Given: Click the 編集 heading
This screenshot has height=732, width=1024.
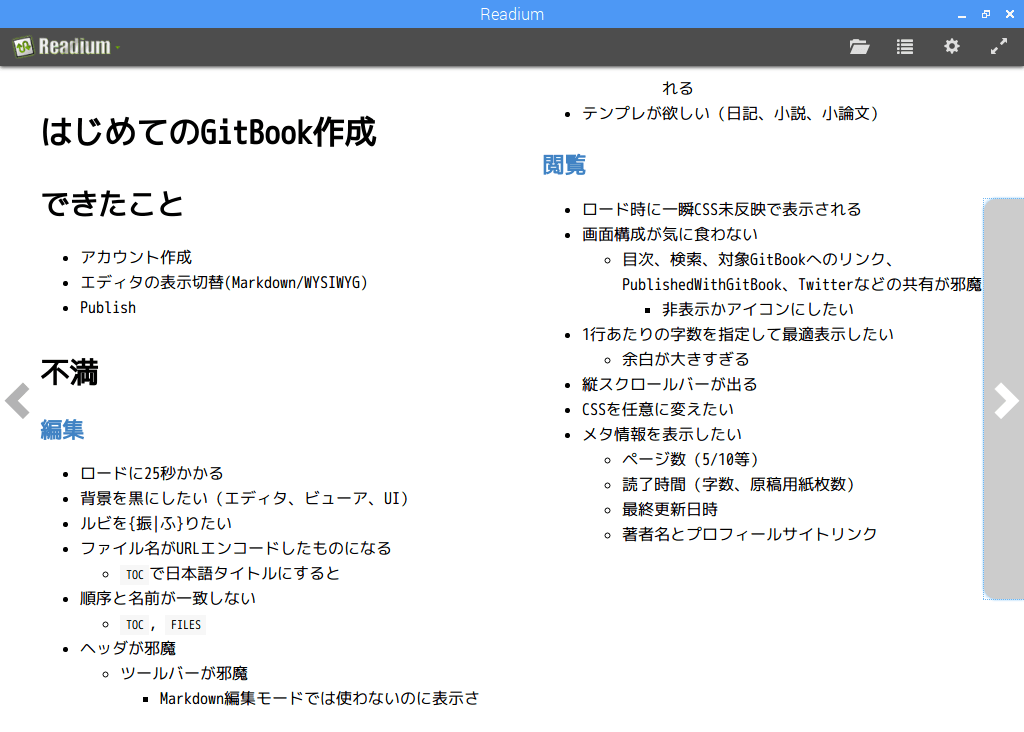Looking at the screenshot, I should pyautogui.click(x=62, y=430).
